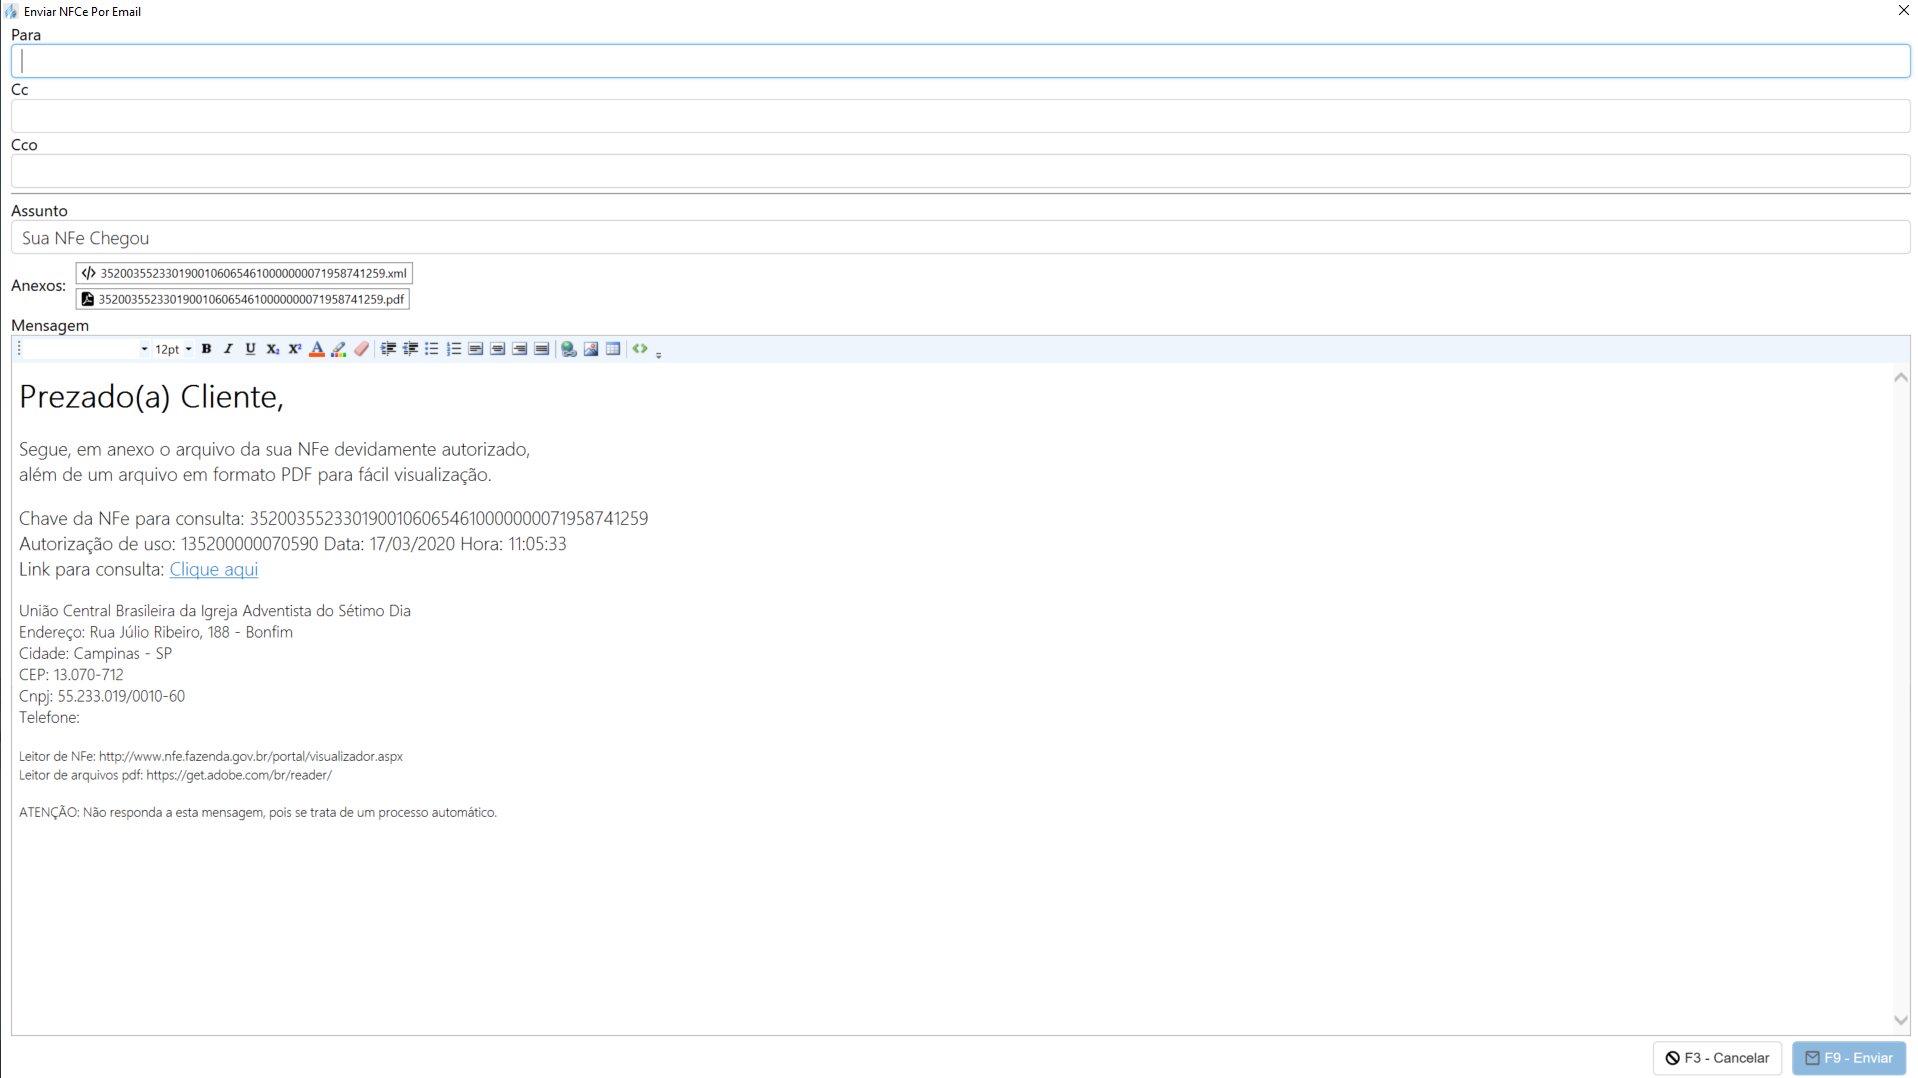Click the 'CEP: 13.070-712' line

click(71, 675)
